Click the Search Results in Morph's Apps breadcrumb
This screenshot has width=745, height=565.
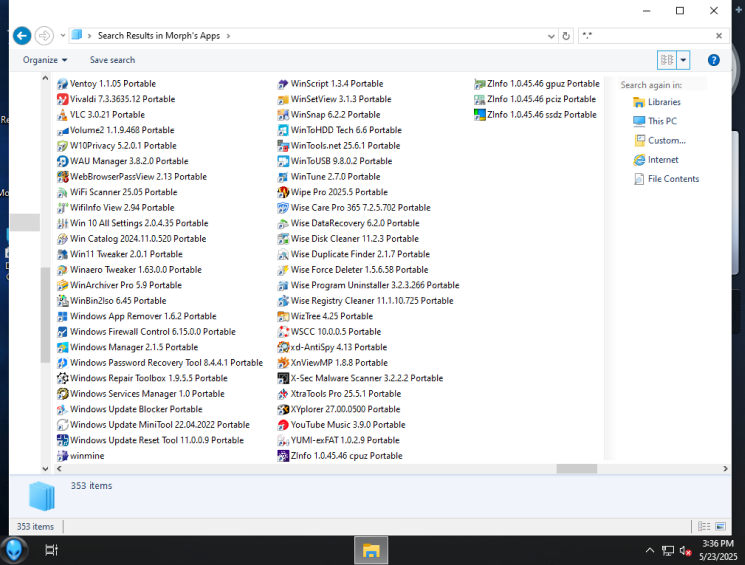click(x=159, y=36)
